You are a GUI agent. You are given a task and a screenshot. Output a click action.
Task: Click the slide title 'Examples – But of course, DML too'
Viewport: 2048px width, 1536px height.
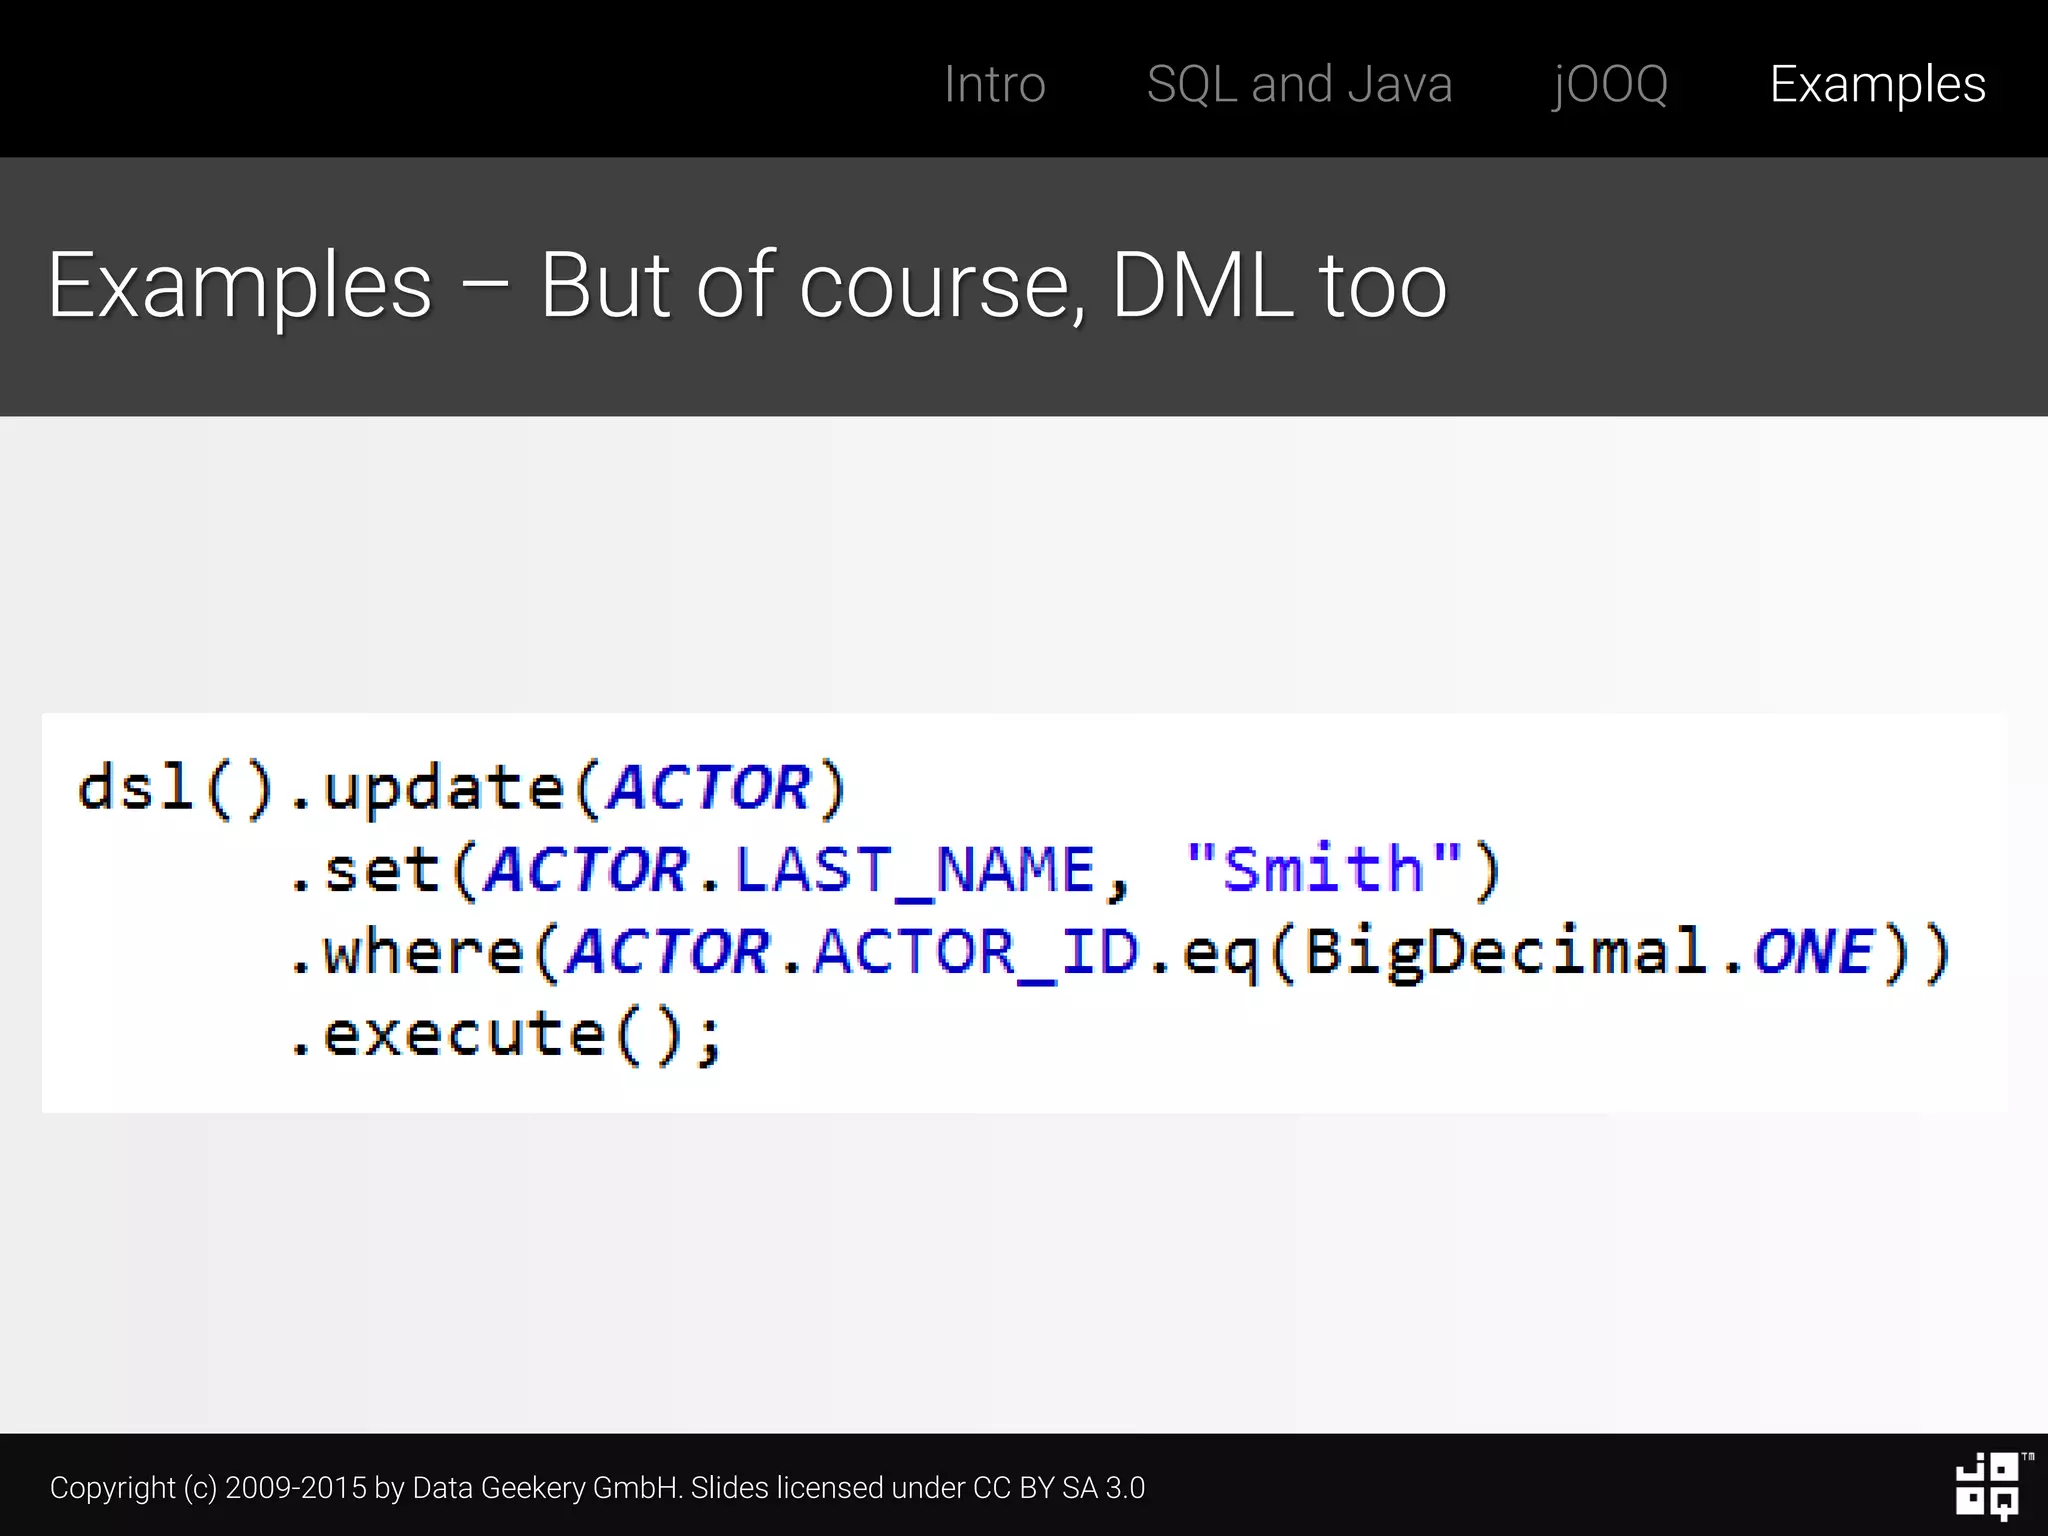coord(747,286)
